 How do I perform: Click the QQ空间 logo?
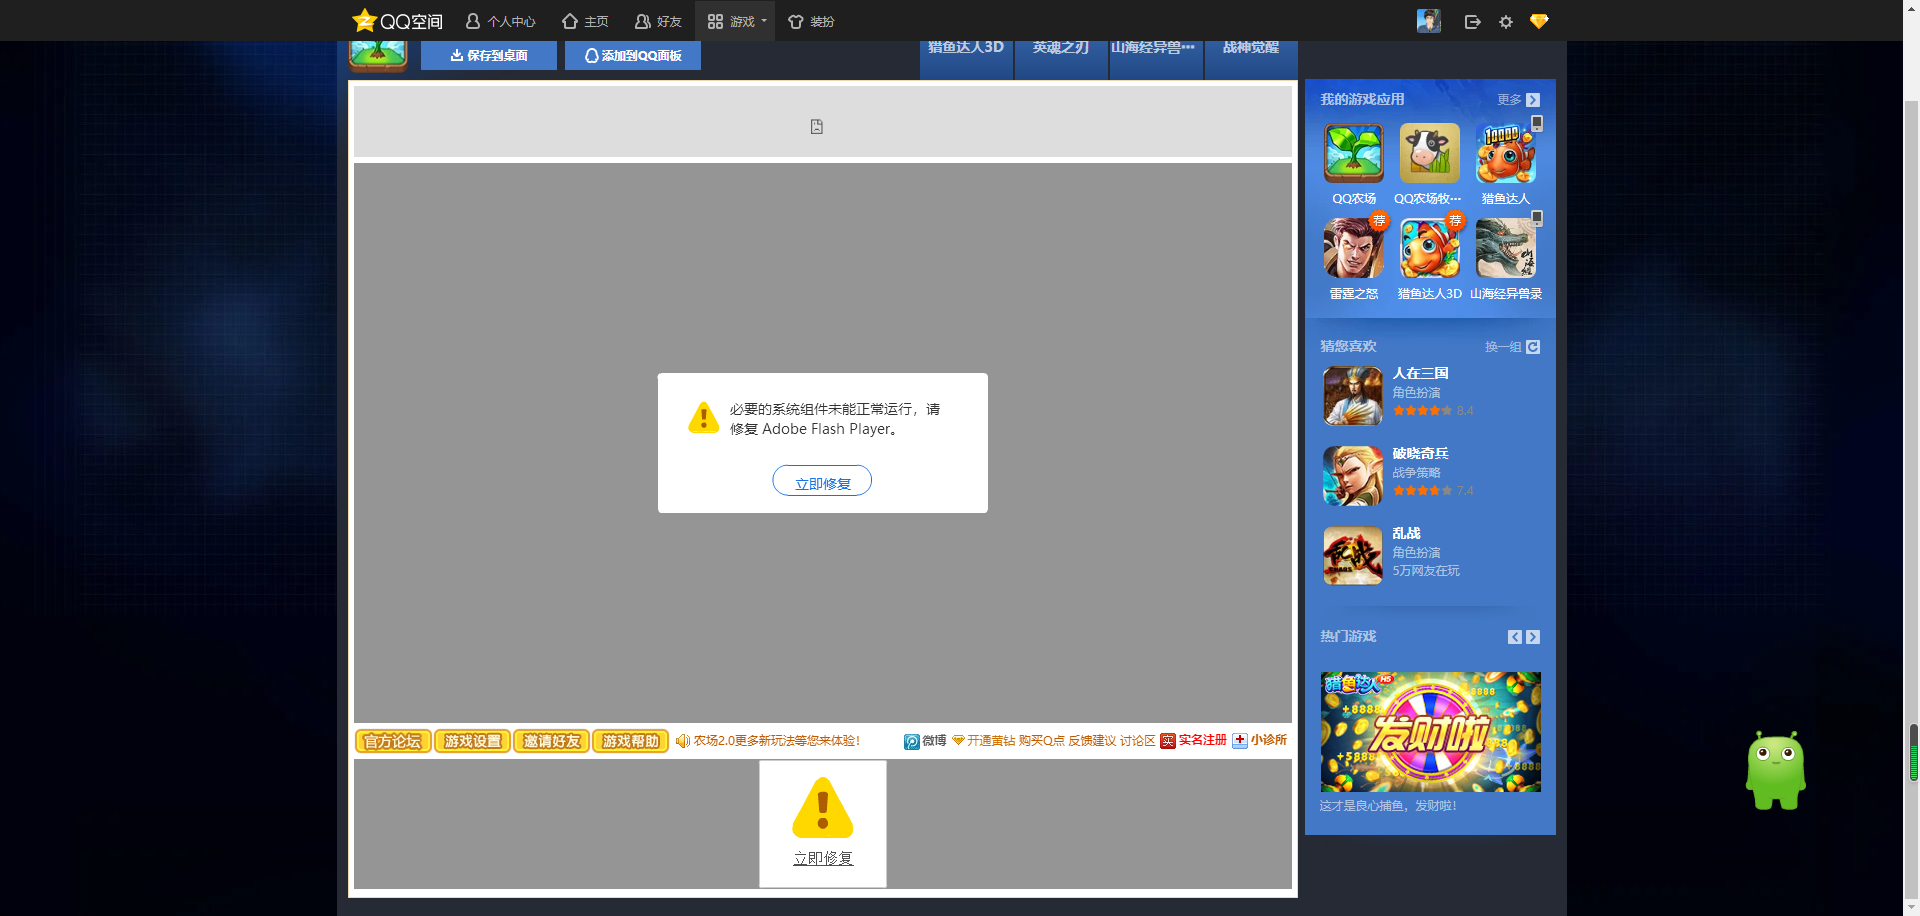coord(397,21)
